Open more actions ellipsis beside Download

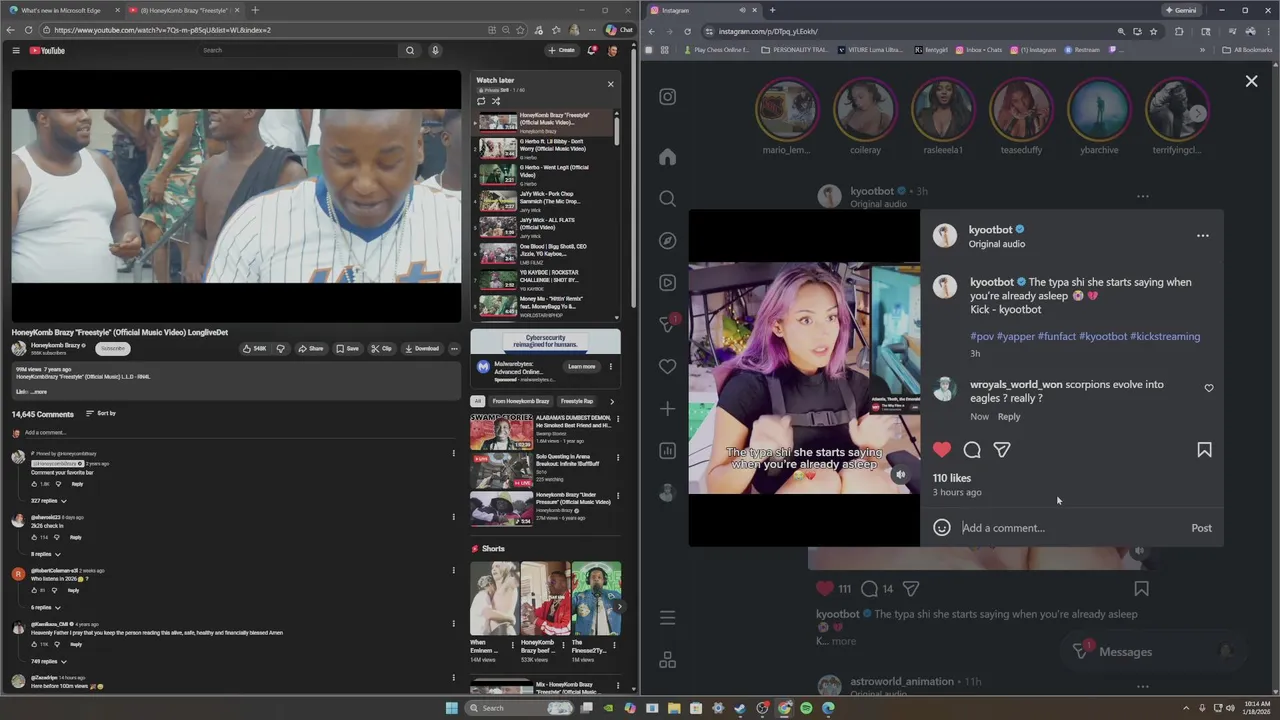pyautogui.click(x=454, y=348)
